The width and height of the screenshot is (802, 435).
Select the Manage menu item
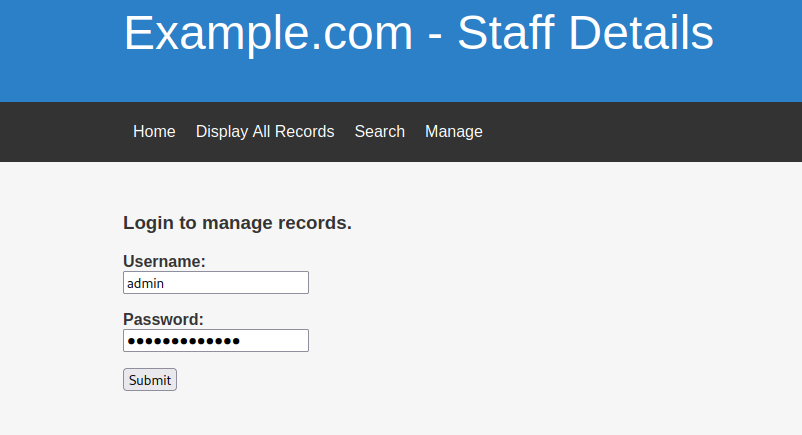tap(453, 132)
